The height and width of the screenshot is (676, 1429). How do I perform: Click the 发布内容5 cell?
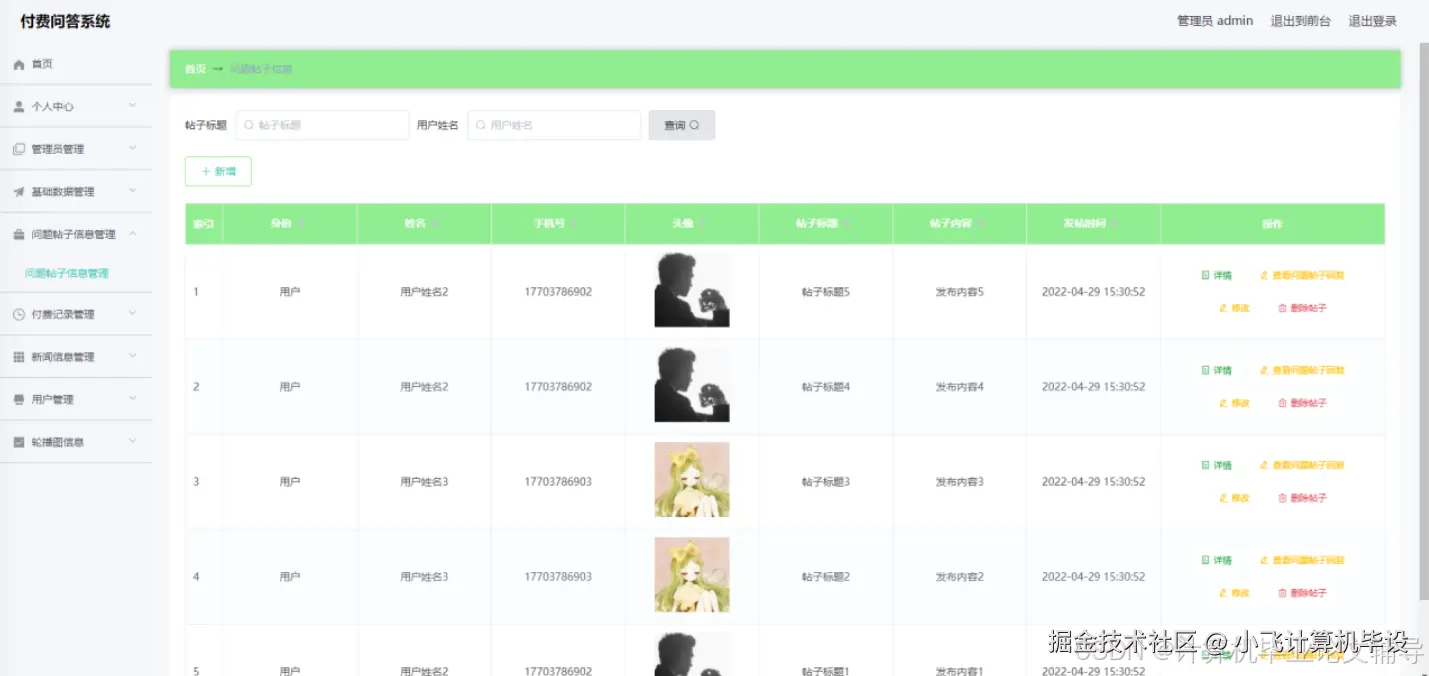960,292
